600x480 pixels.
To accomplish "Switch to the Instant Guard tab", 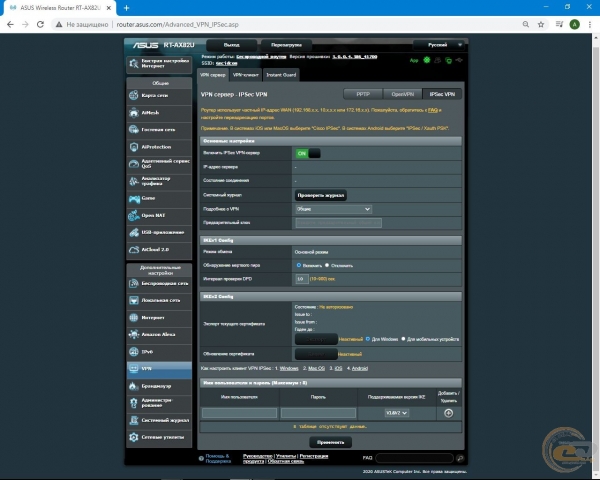I will (281, 75).
